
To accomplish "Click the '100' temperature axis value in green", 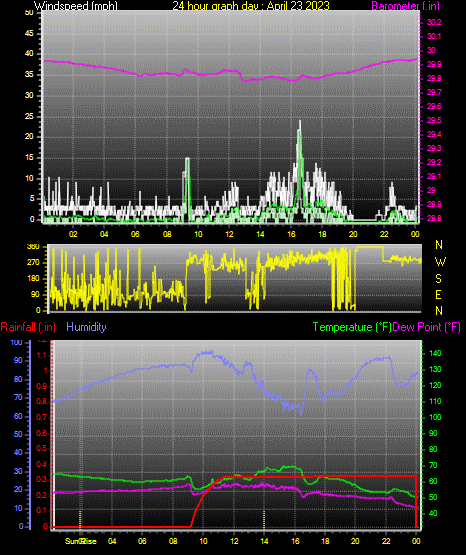I will click(435, 417).
